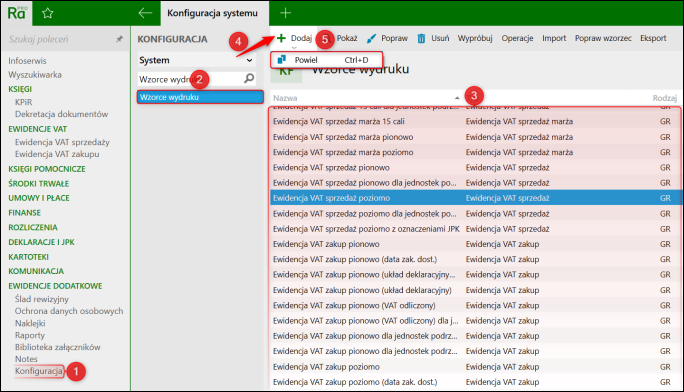
Task: Select row Ewidencja VAT sprzedaż marża pionowo
Action: (475, 137)
